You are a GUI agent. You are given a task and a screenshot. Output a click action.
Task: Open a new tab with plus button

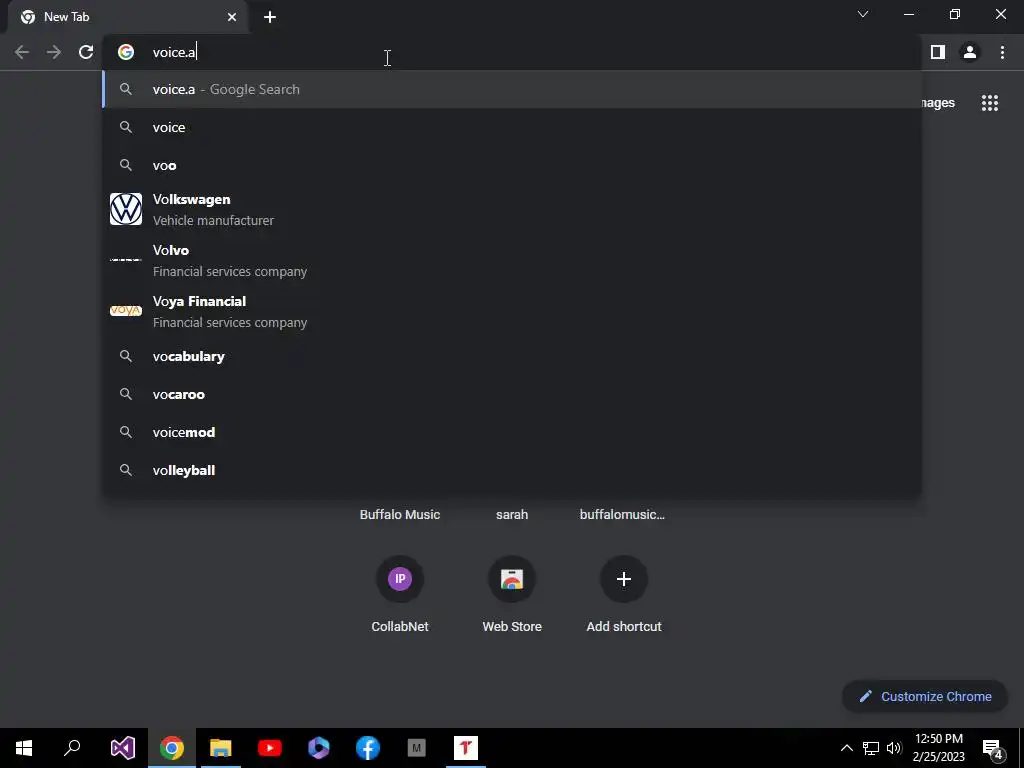pos(270,17)
